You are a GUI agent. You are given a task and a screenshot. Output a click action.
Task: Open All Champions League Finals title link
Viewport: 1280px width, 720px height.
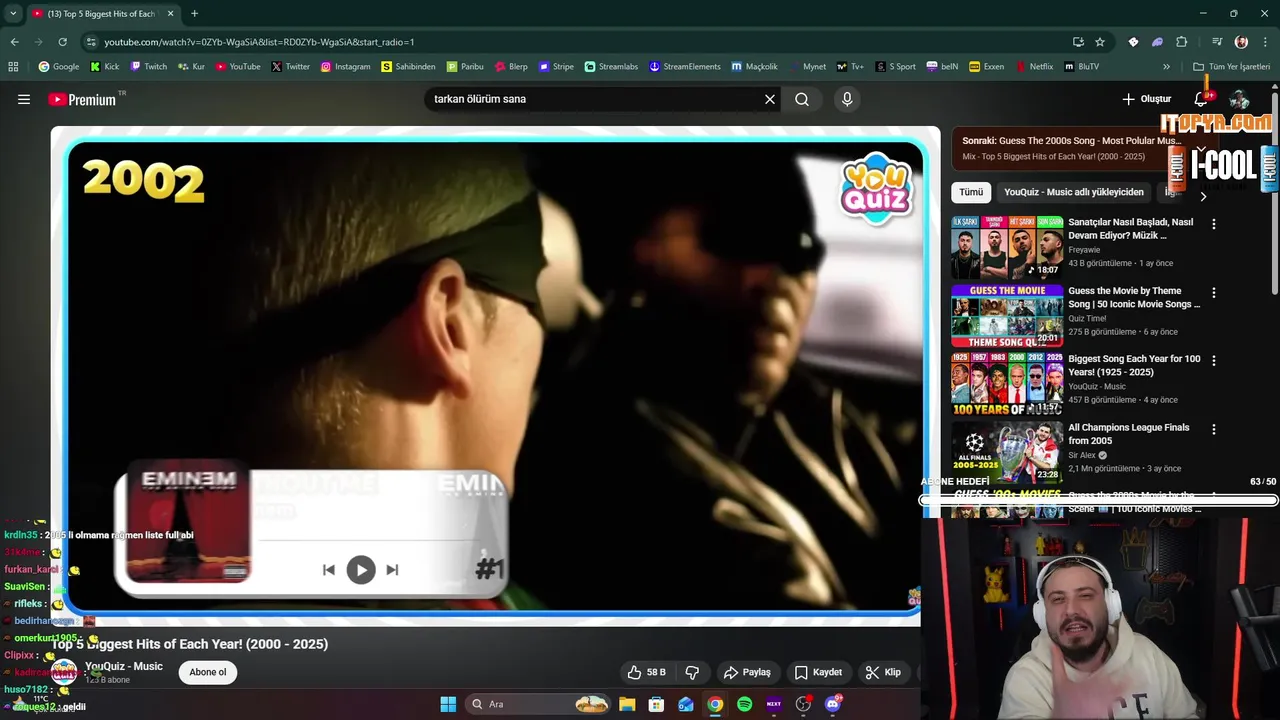click(1128, 434)
